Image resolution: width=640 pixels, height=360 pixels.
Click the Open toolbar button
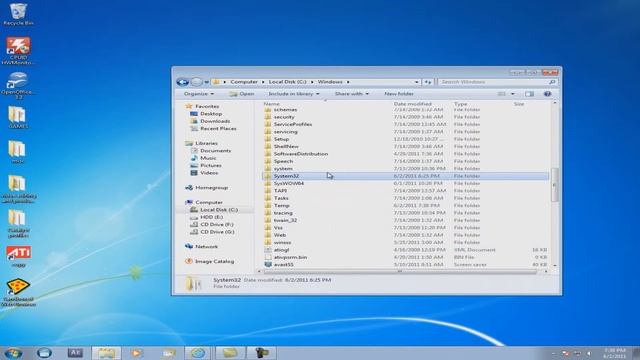(x=242, y=94)
